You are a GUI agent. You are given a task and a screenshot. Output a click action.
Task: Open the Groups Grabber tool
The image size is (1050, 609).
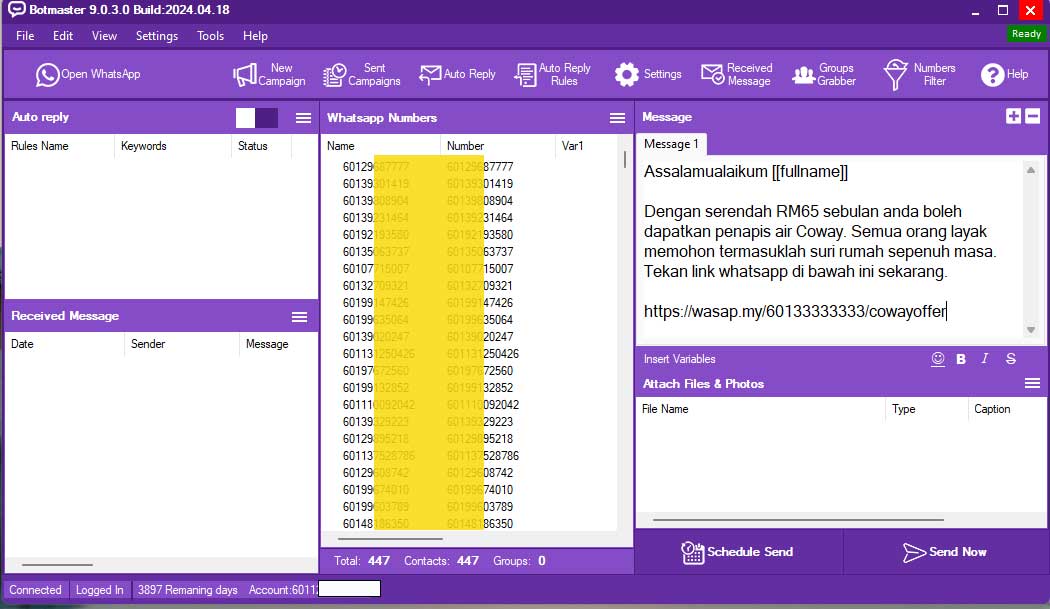(x=824, y=75)
